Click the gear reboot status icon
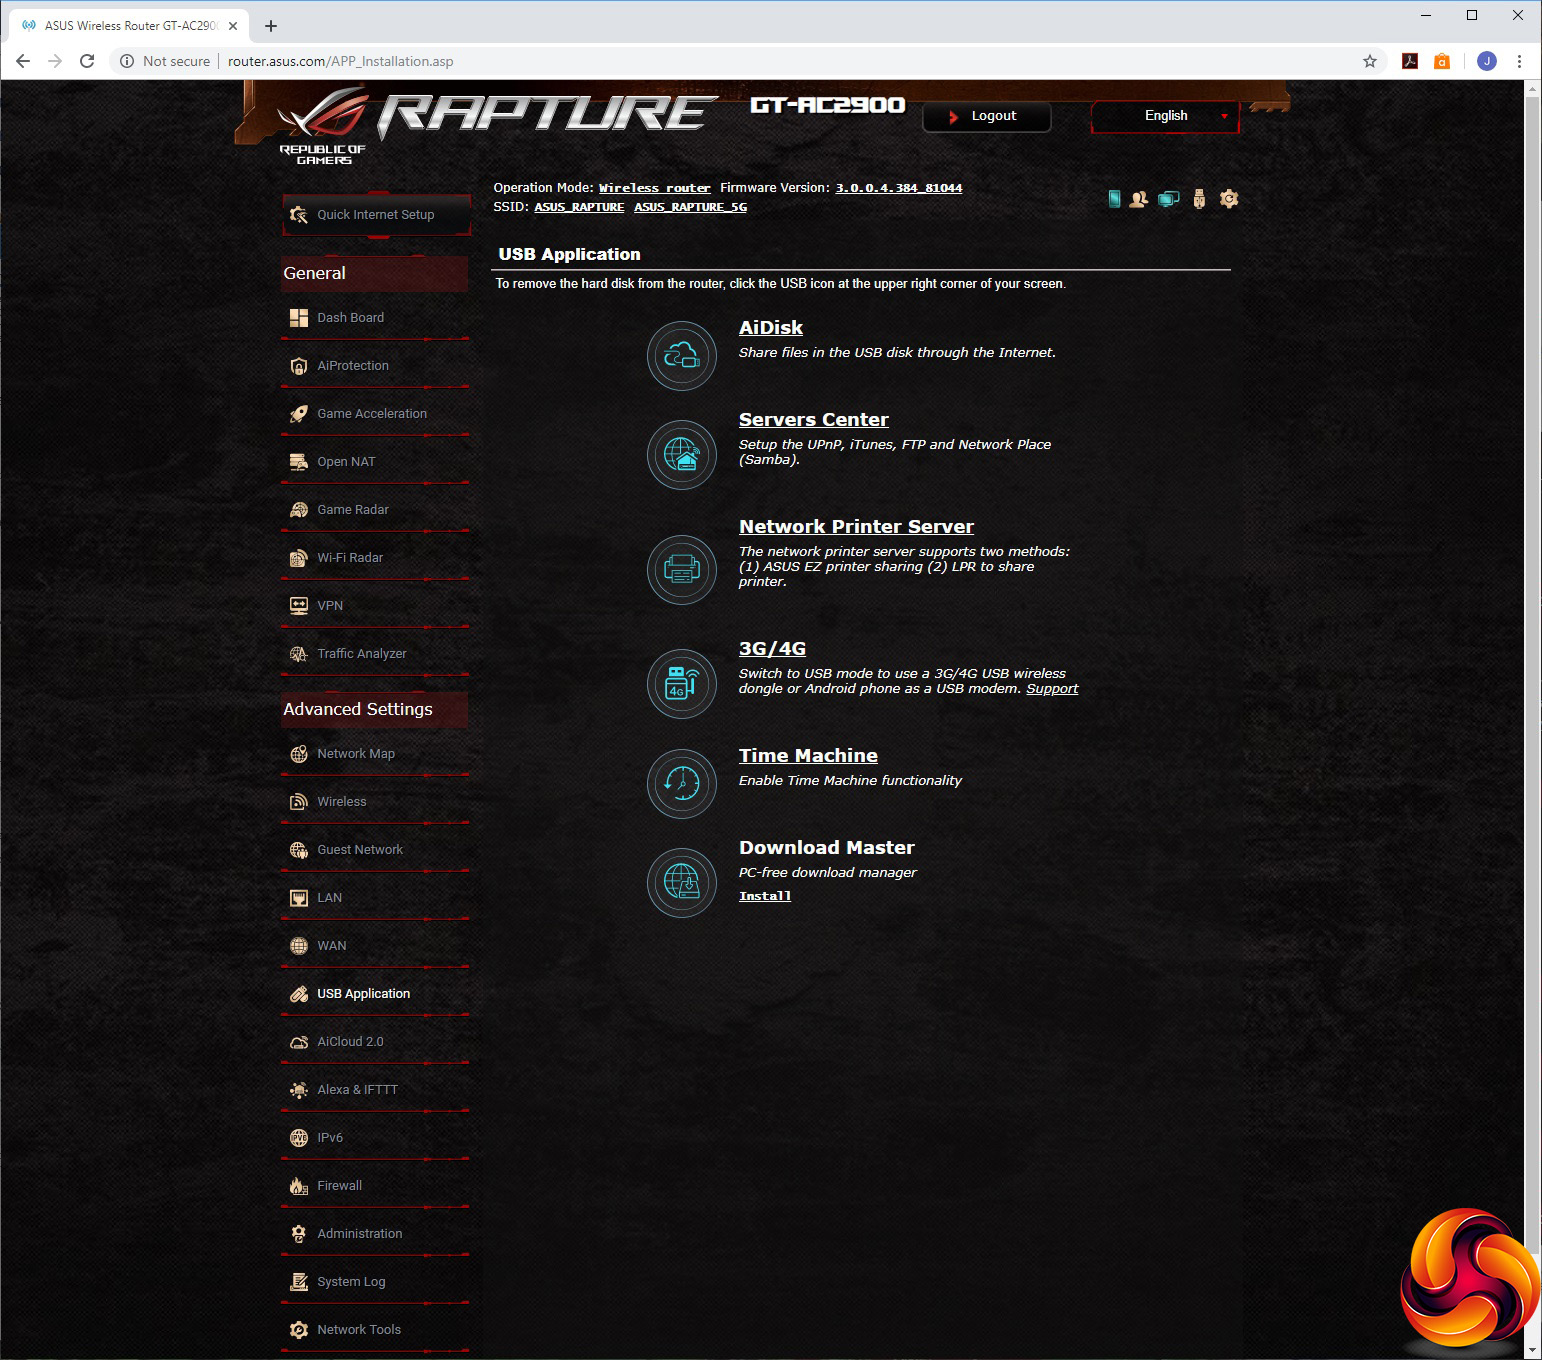This screenshot has height=1360, width=1542. [x=1229, y=199]
